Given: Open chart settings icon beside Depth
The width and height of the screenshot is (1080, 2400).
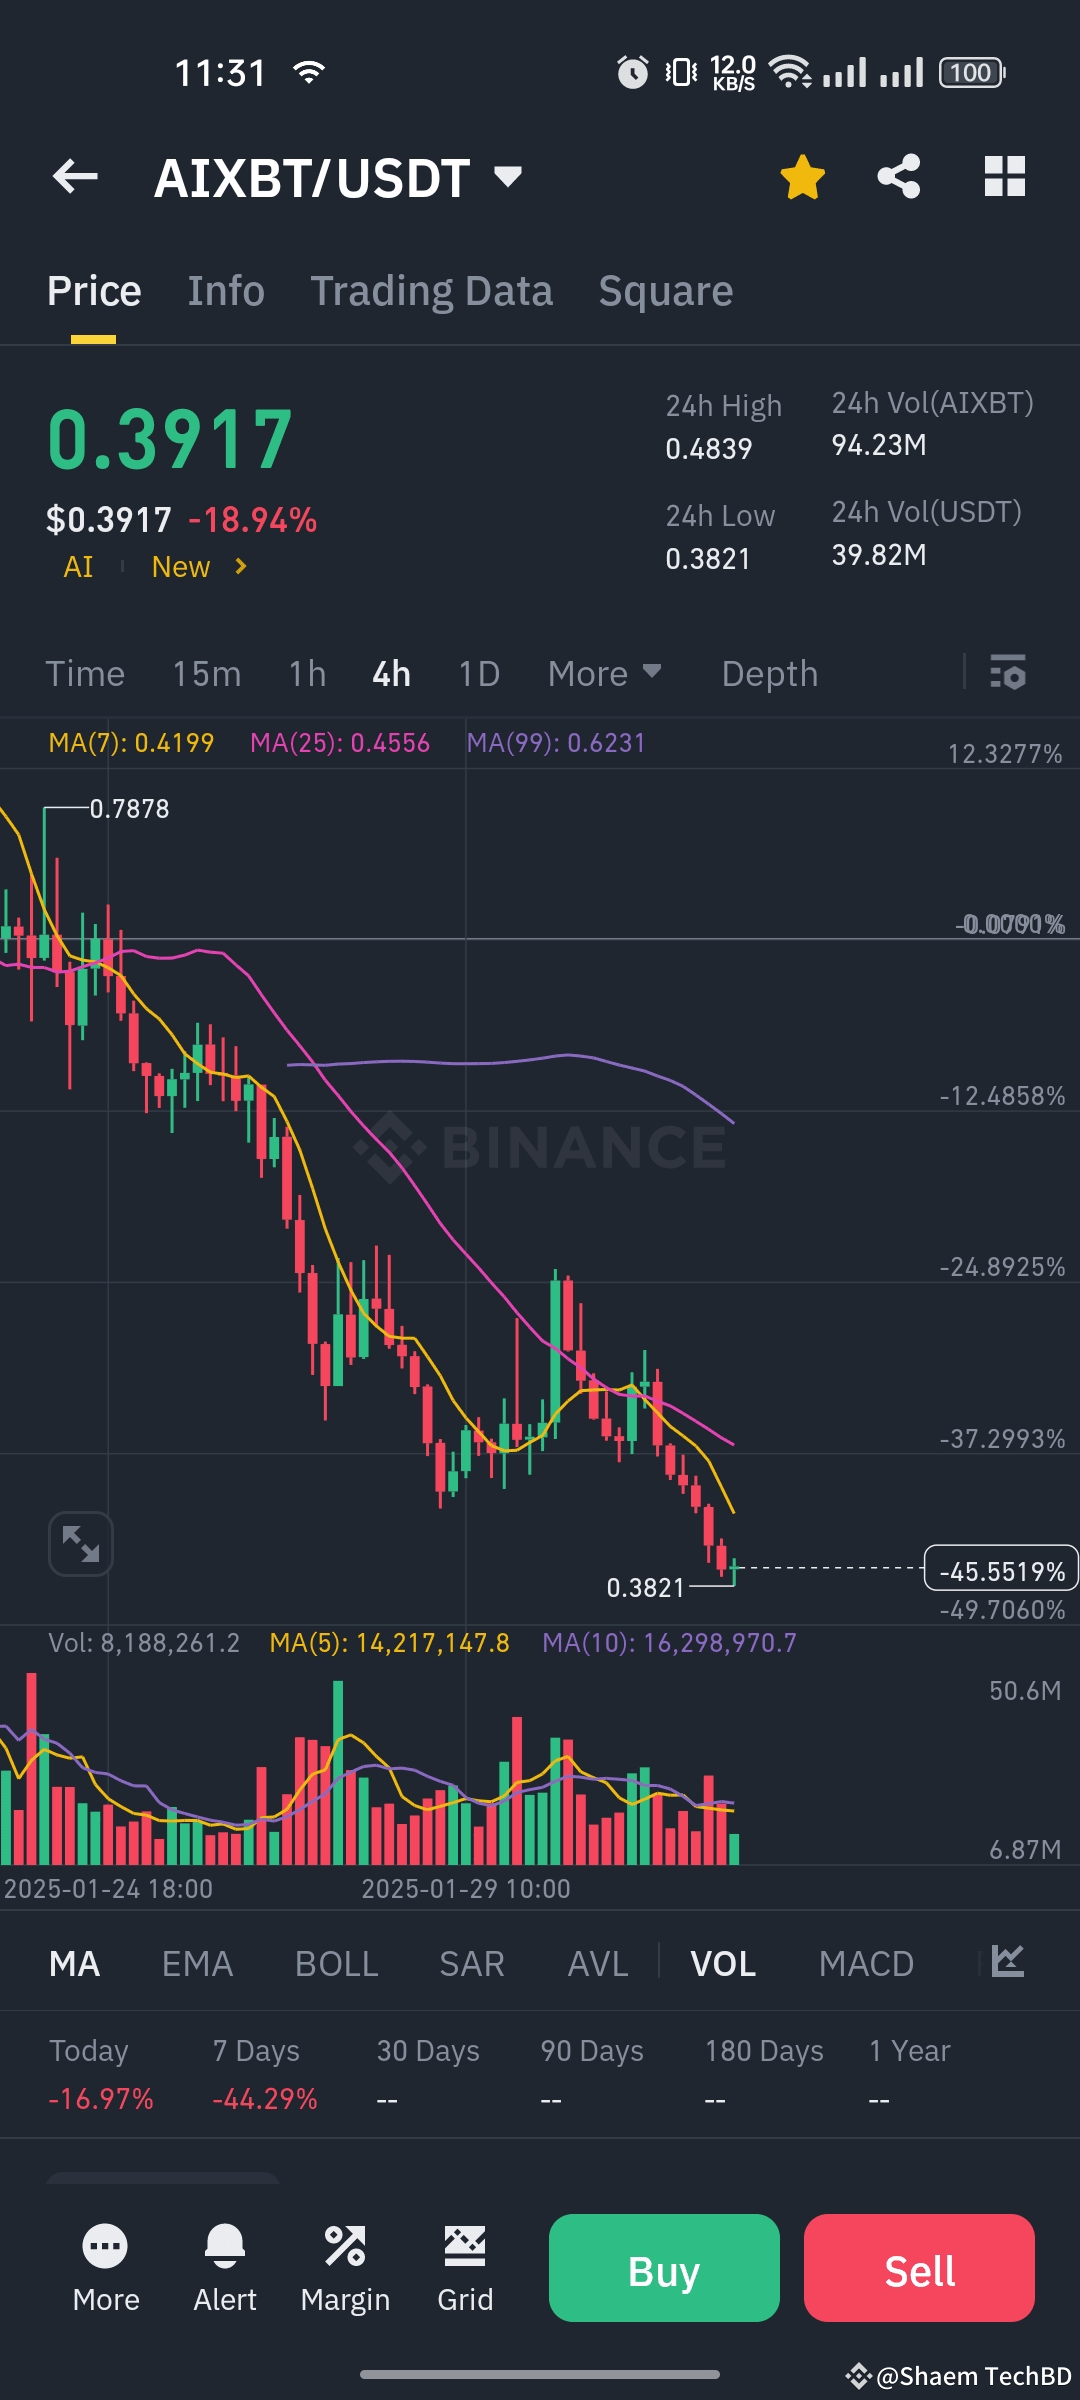Looking at the screenshot, I should 1007,673.
